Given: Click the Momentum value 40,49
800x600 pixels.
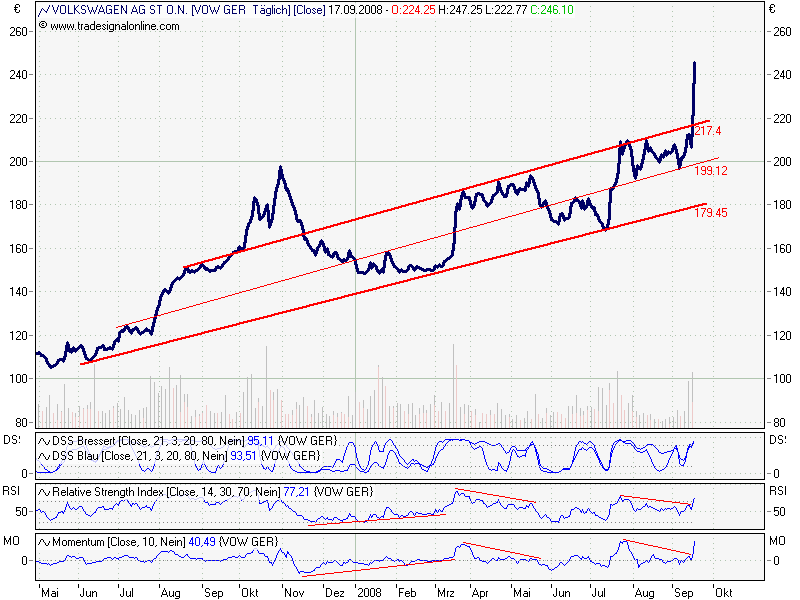Looking at the screenshot, I should [202, 542].
